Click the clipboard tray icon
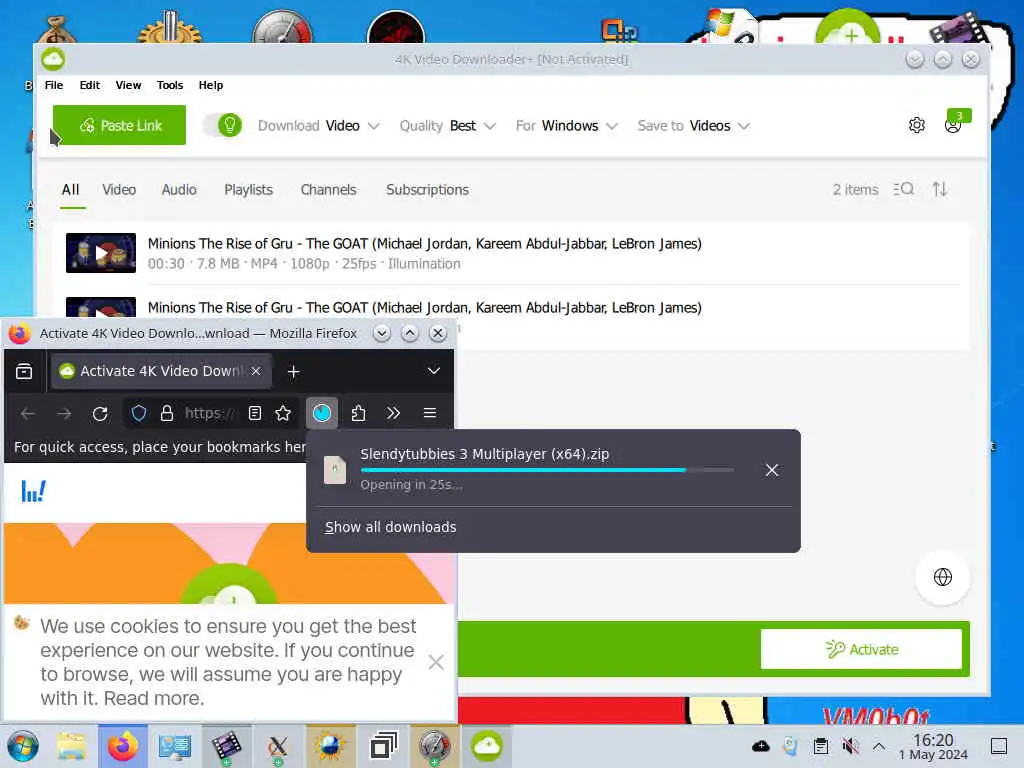The width and height of the screenshot is (1024, 768). (x=821, y=746)
